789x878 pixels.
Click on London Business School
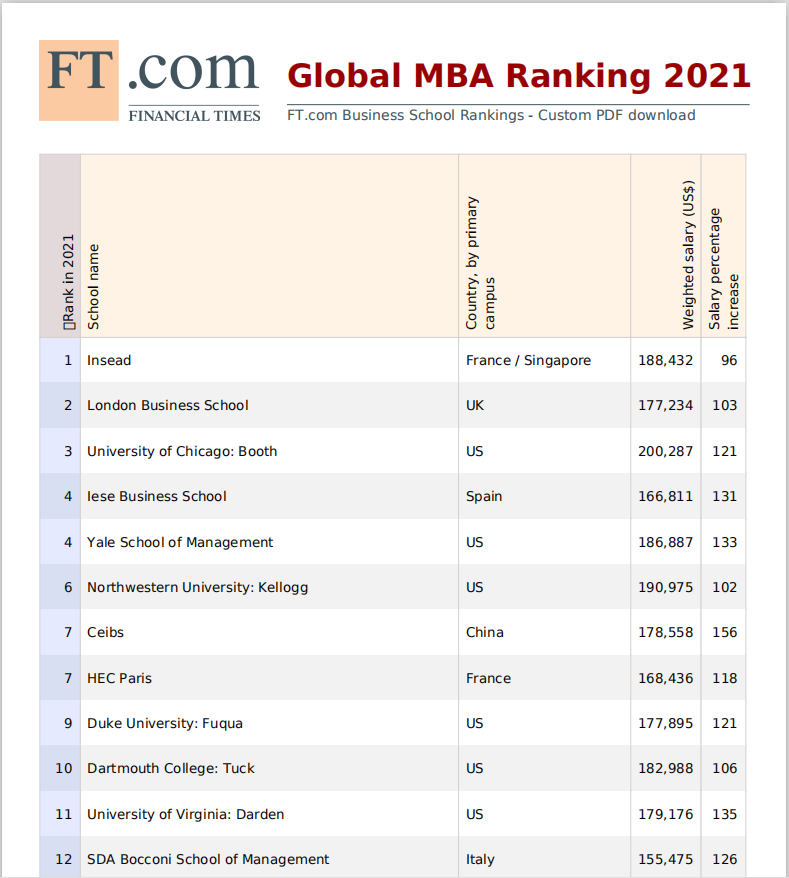coord(168,405)
